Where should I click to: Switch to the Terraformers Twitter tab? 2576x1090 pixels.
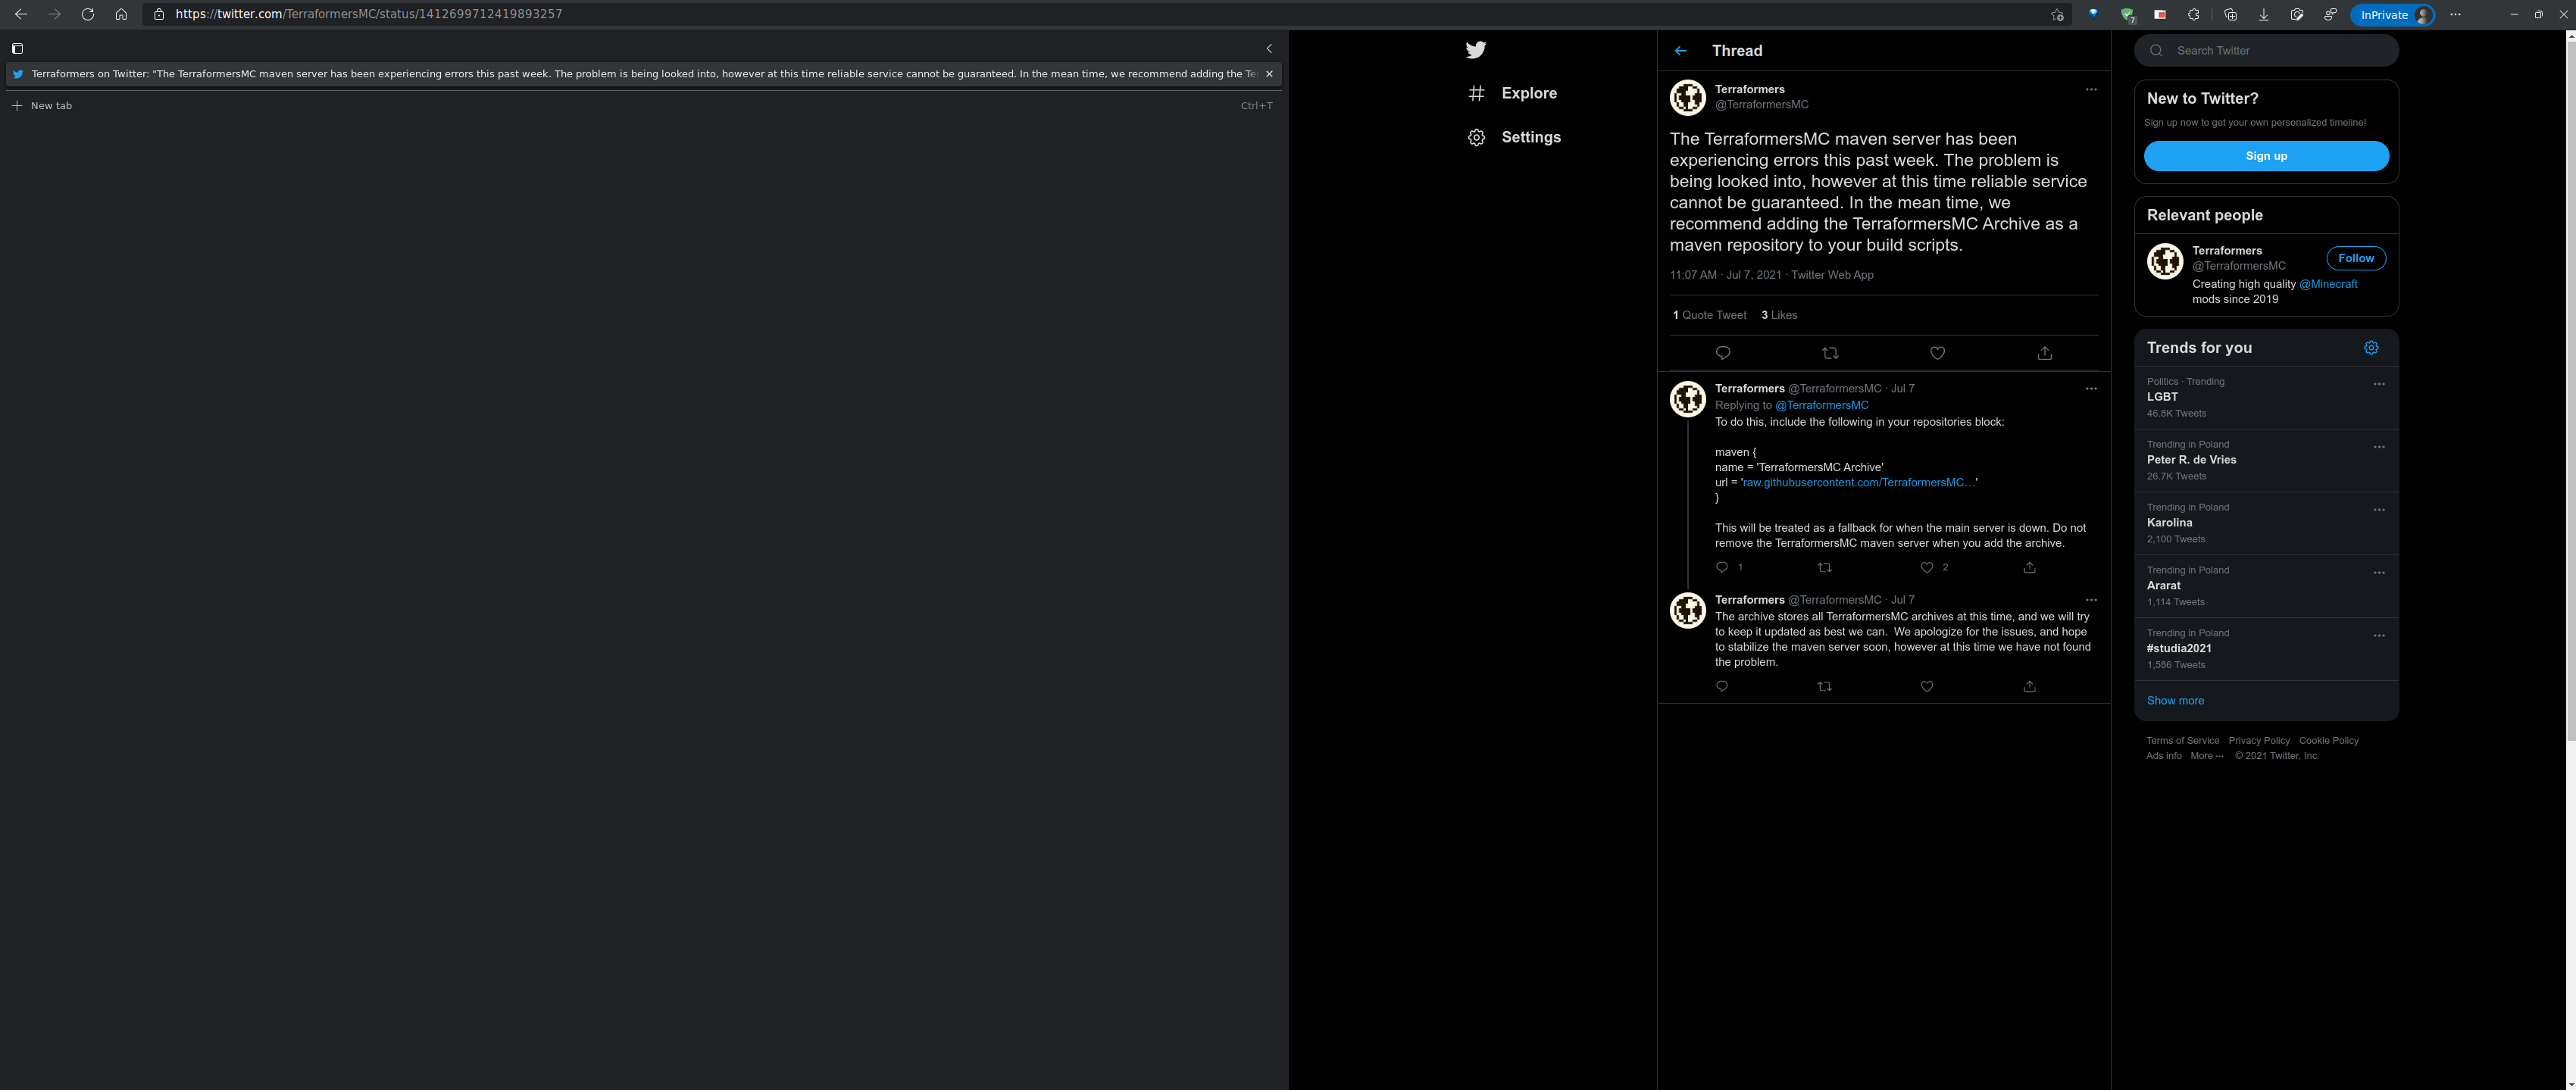640,73
